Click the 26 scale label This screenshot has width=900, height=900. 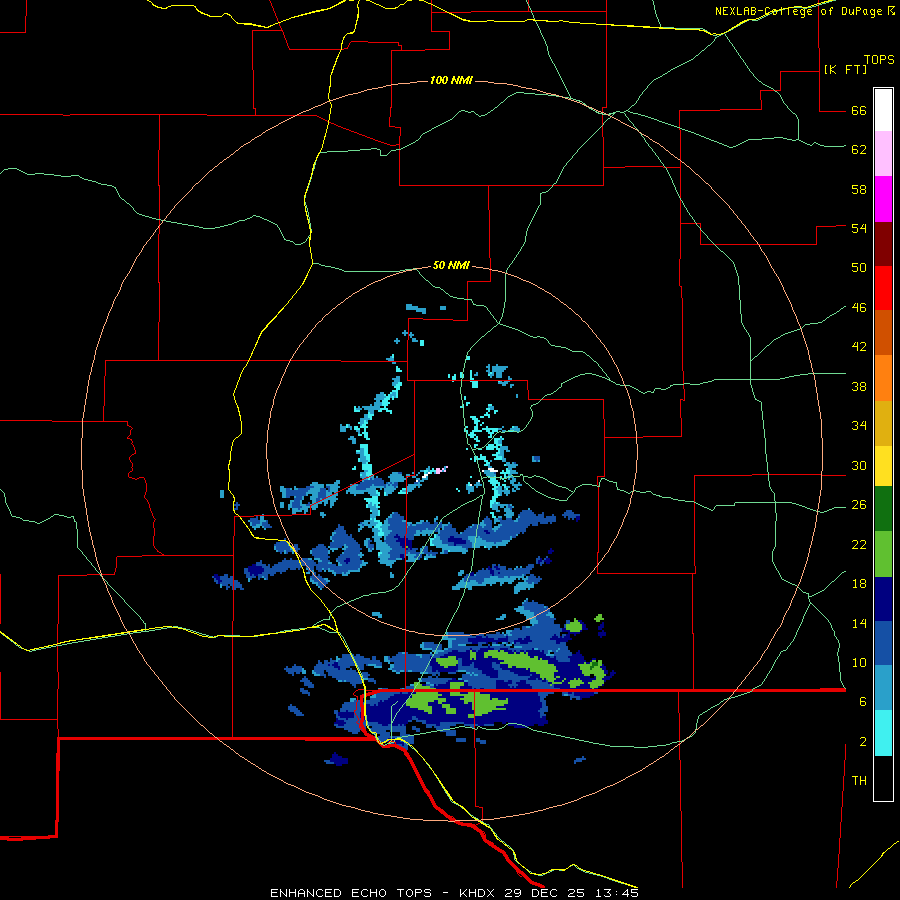tap(859, 505)
